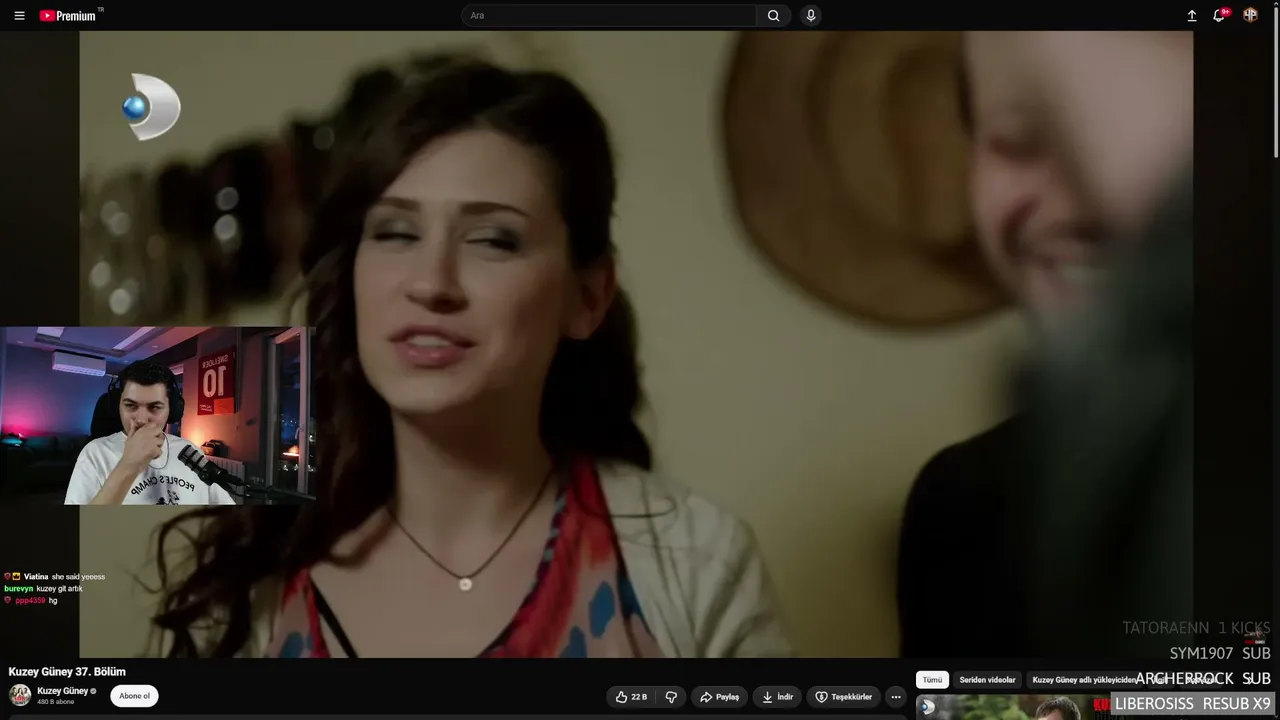
Task: Open the recommended video thumbnail
Action: point(1010,707)
